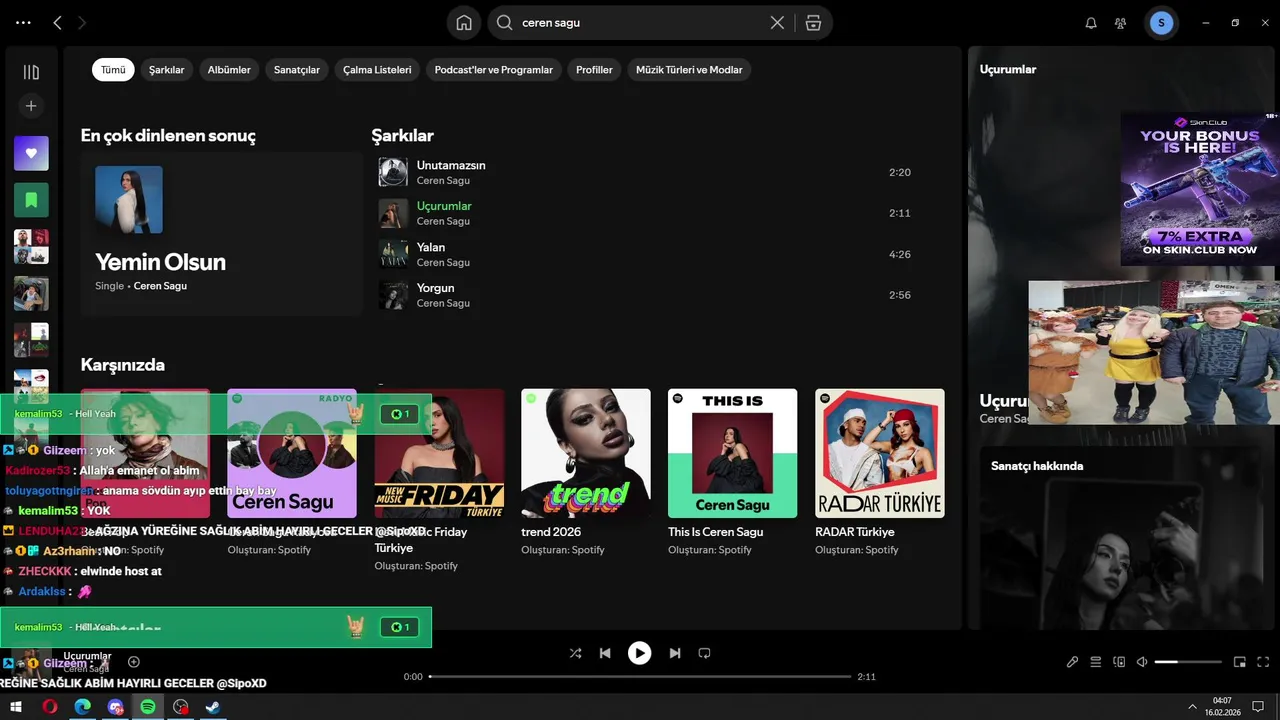Open the Skin.Club bonus advertisement

(1198, 188)
